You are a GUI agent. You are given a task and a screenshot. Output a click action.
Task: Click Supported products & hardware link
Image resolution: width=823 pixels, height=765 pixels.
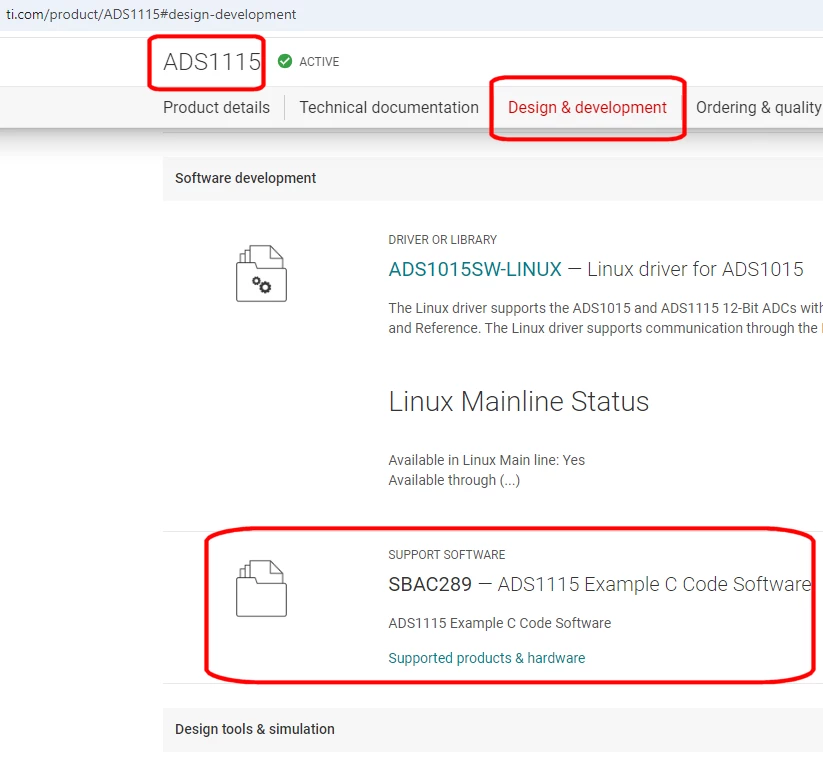[x=487, y=658]
